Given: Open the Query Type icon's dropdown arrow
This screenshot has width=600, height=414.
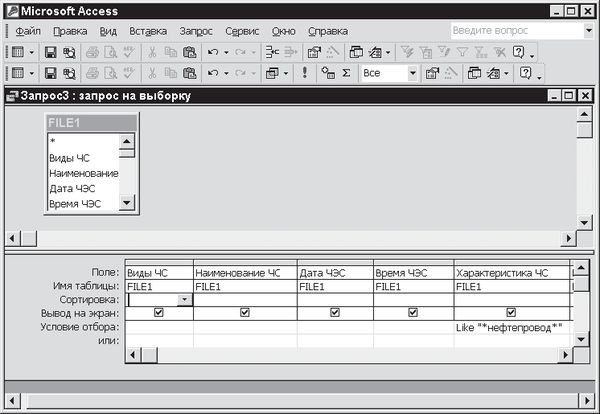Looking at the screenshot, I should (285, 73).
